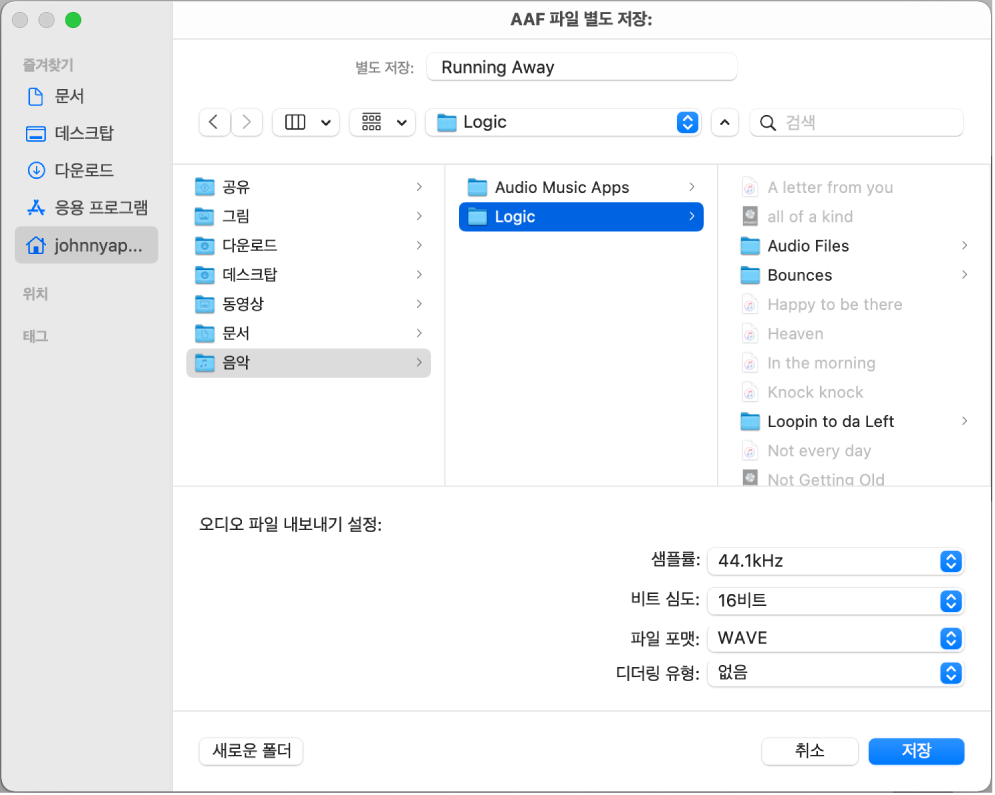Image resolution: width=995 pixels, height=795 pixels.
Task: Click the 취소 button
Action: tap(810, 752)
